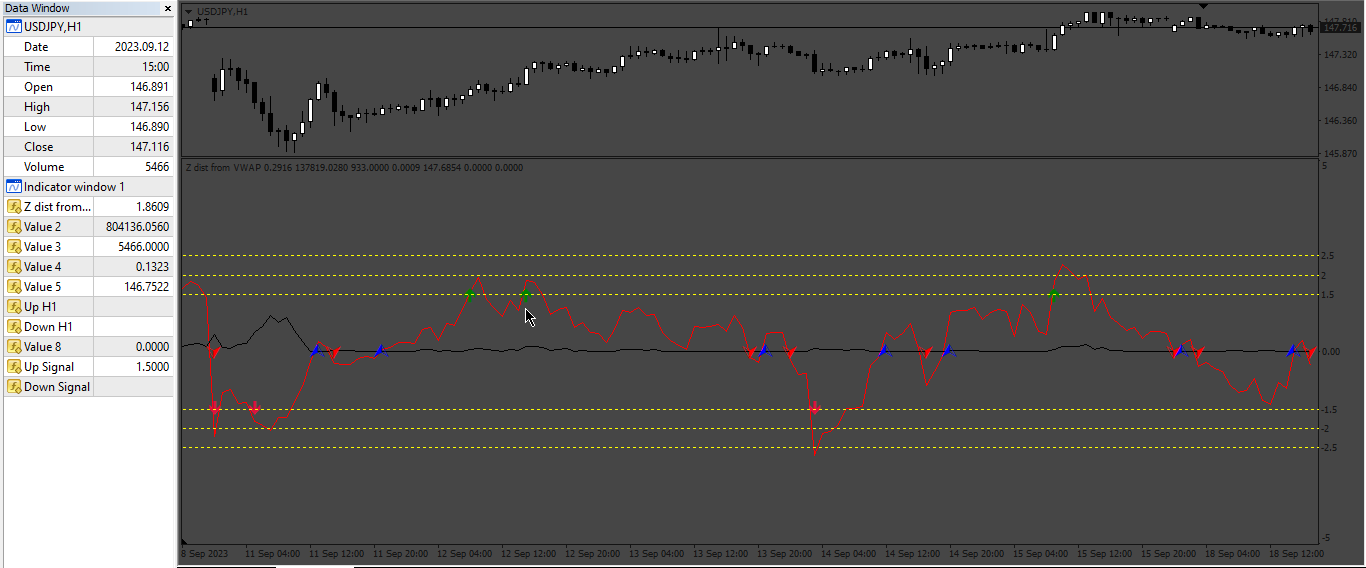1366x568 pixels.
Task: Select the Indicator window 1 header row
Action: pyautogui.click(x=88, y=187)
